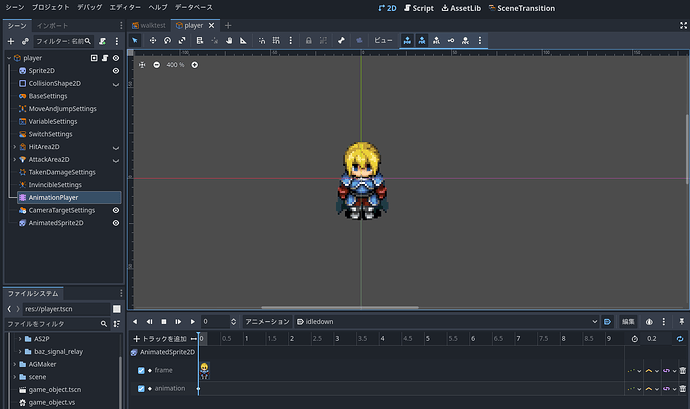
Task: Select the Rotate Mode tool
Action: pos(167,41)
